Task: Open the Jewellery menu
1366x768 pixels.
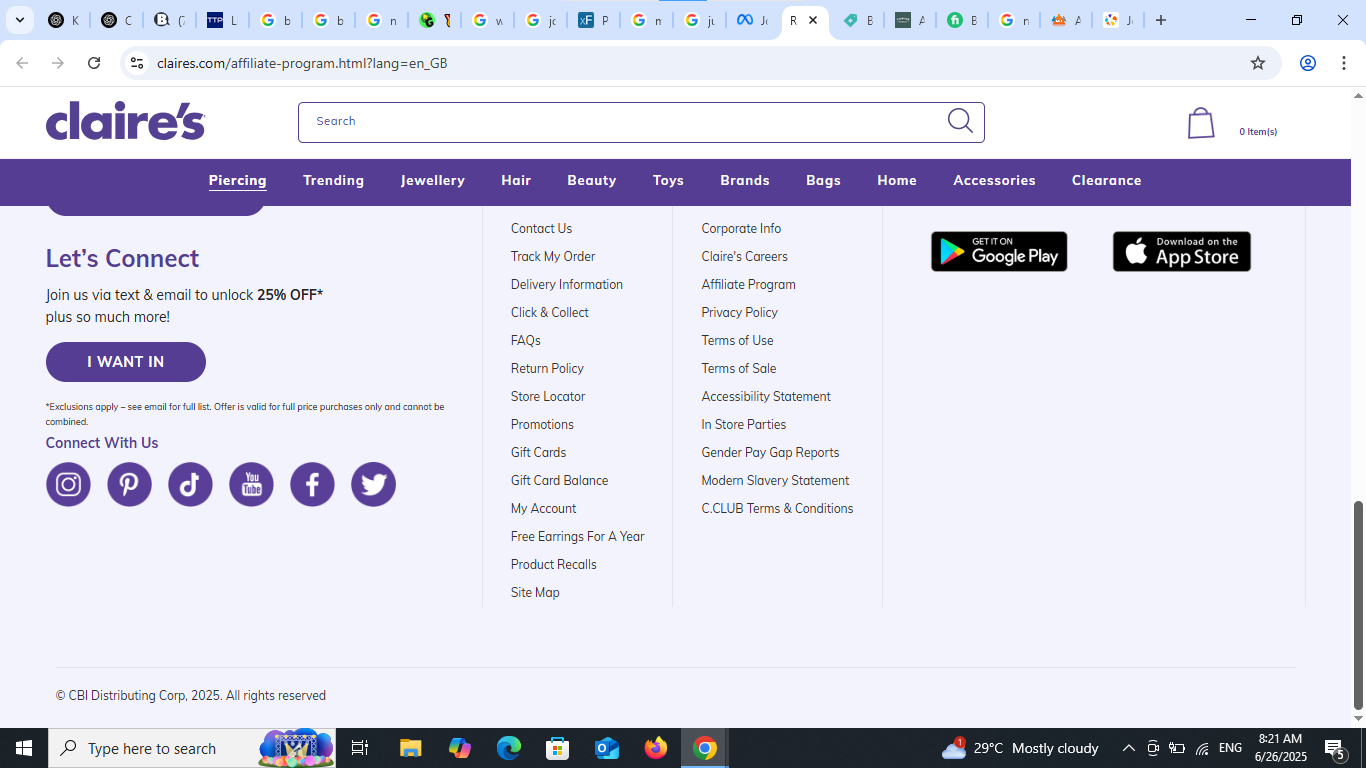Action: click(x=433, y=180)
